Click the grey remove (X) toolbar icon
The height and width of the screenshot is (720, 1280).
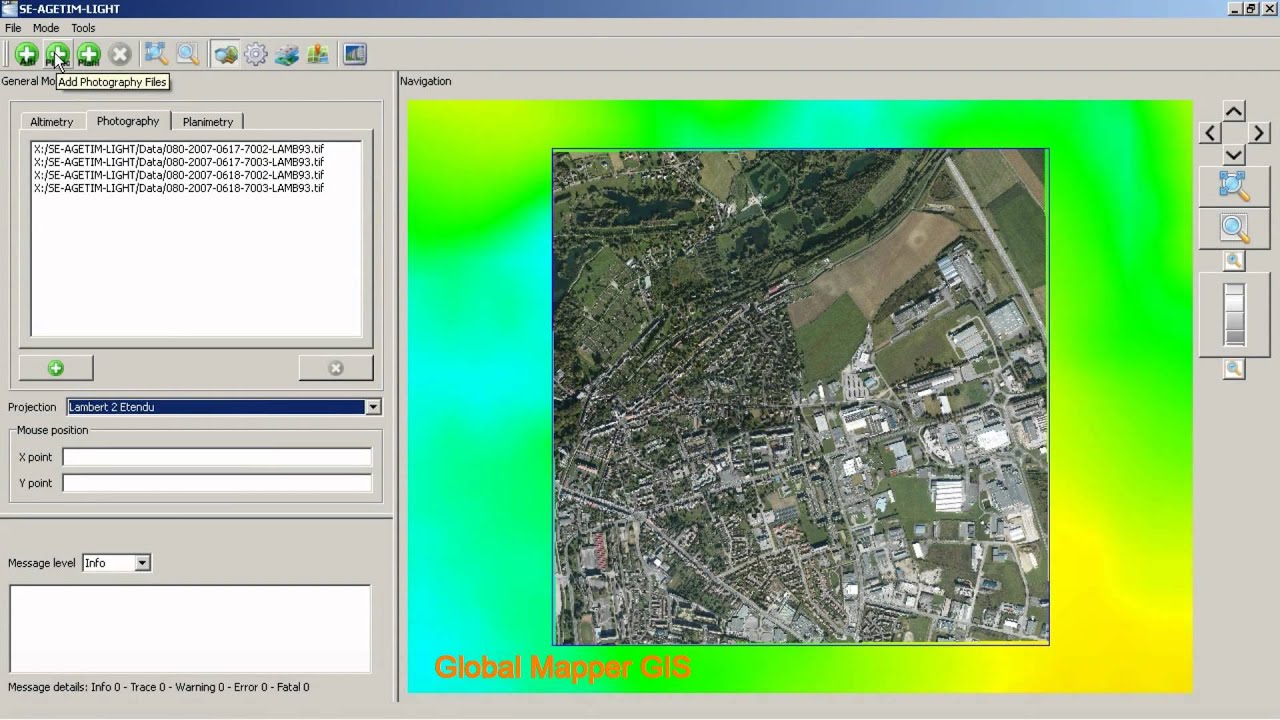120,54
